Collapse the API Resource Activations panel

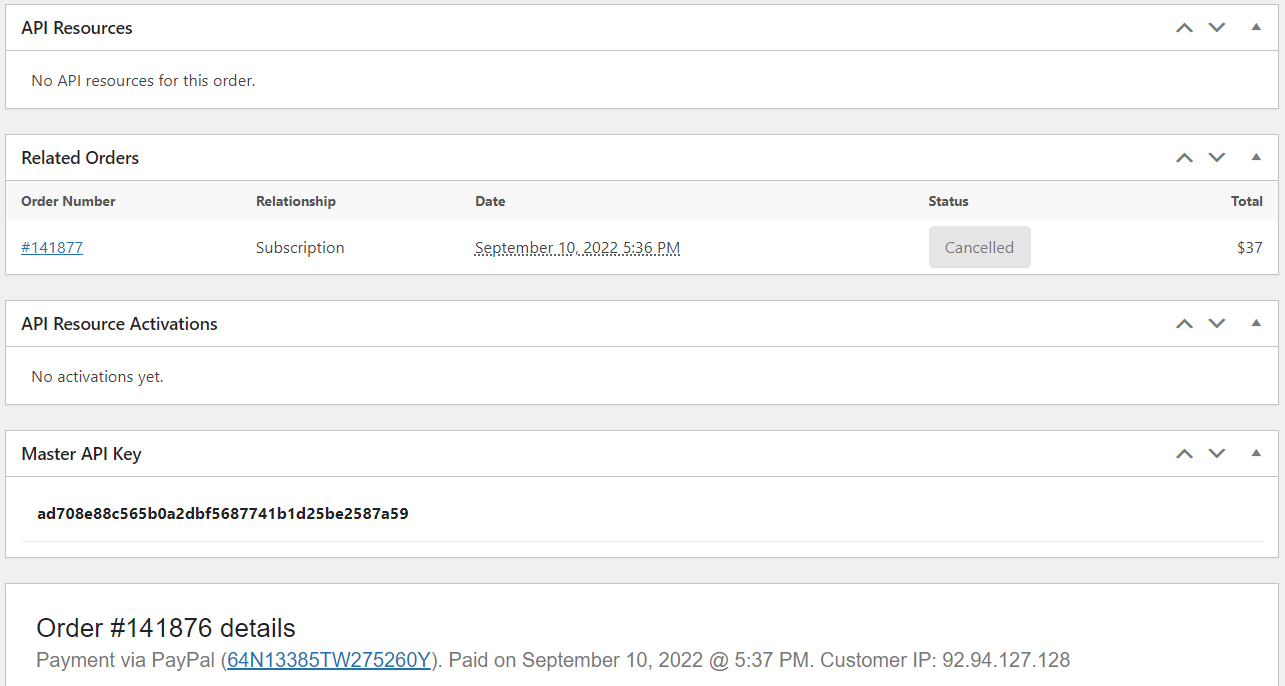click(x=1256, y=324)
